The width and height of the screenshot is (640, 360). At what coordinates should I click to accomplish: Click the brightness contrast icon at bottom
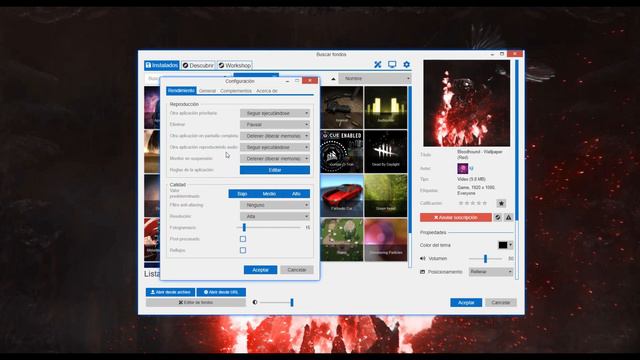click(255, 302)
